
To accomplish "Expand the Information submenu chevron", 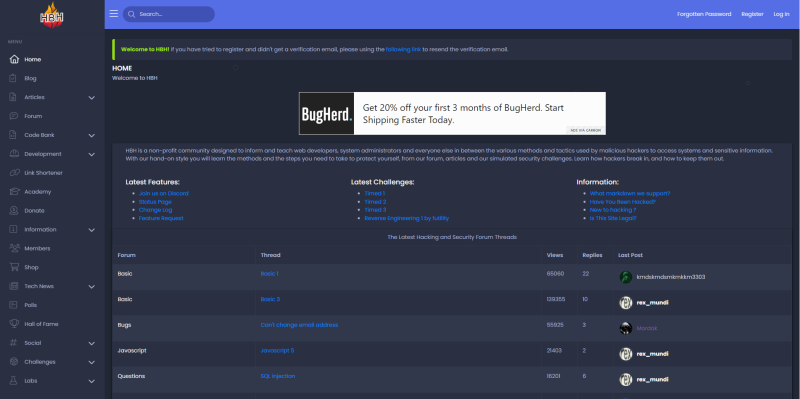I will (x=92, y=230).
